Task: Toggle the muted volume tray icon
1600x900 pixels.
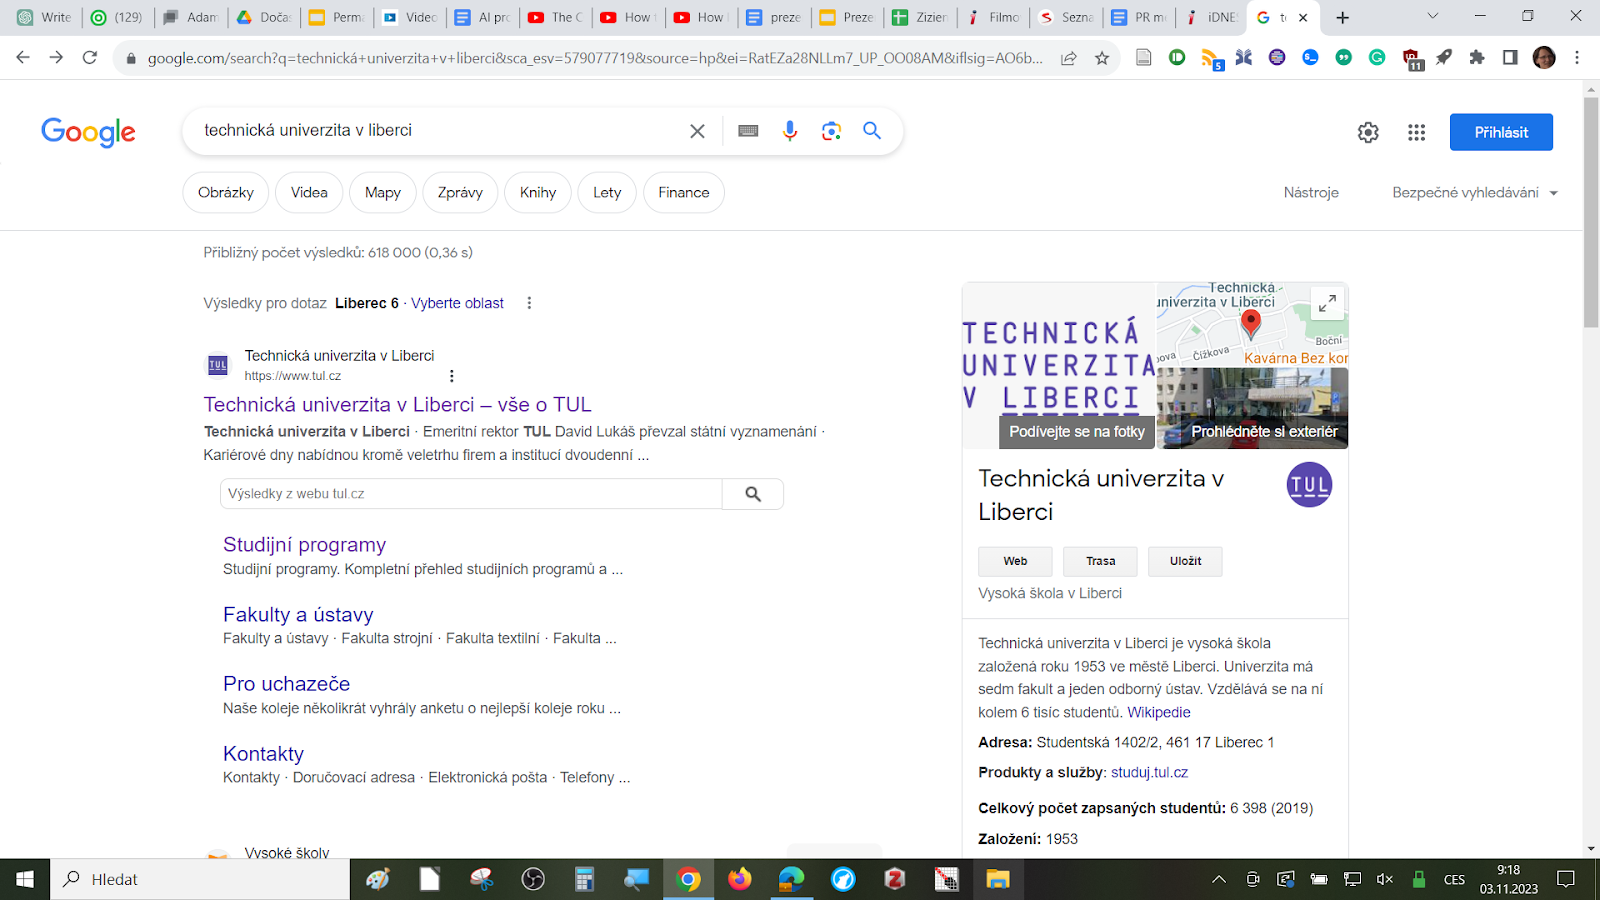Action: 1385,880
